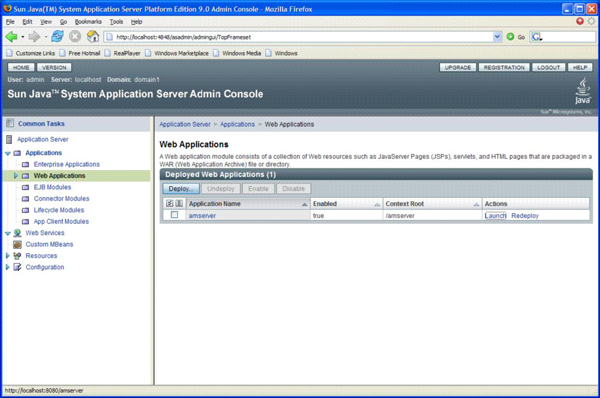Click the REGISTRATION button

coord(504,67)
